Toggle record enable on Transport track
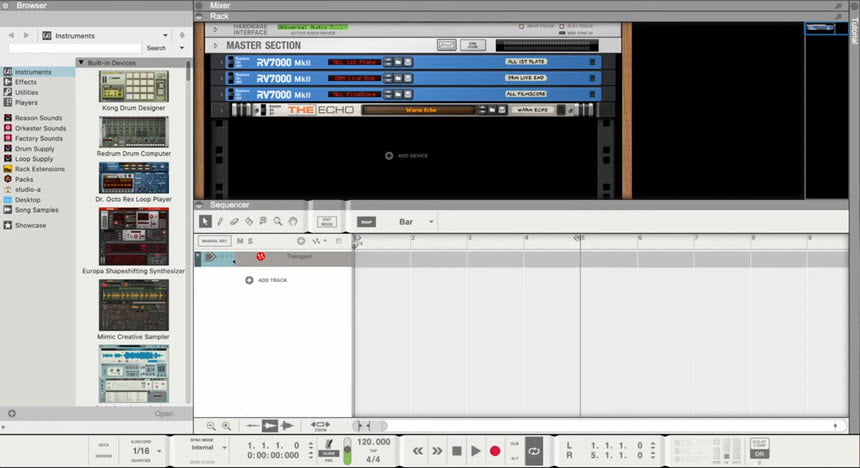The height and width of the screenshot is (468, 860). tap(261, 256)
